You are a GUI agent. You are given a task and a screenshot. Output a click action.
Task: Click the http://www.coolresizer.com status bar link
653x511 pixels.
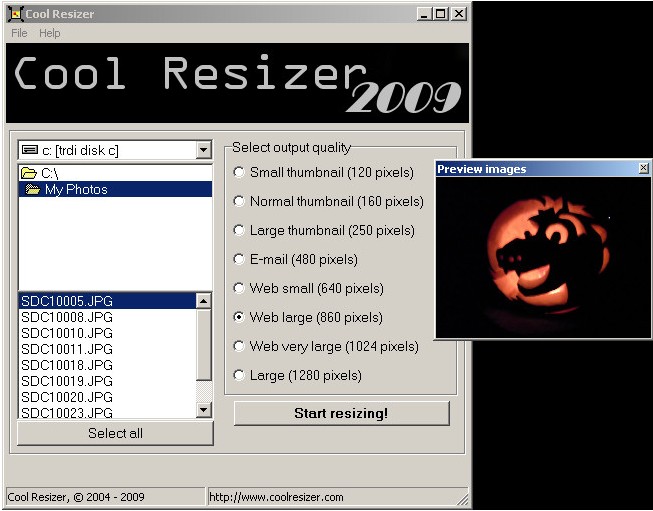point(276,497)
